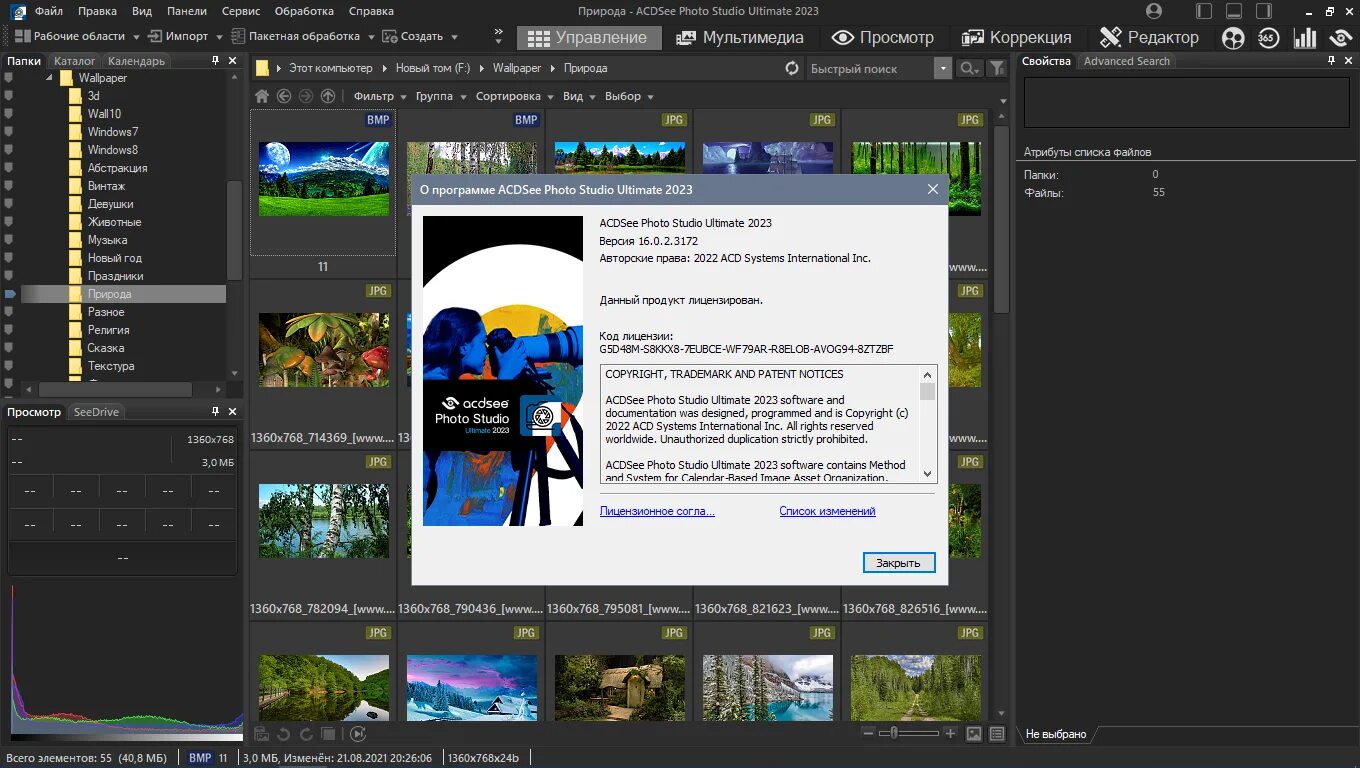Open the Сервис menu

coord(241,11)
